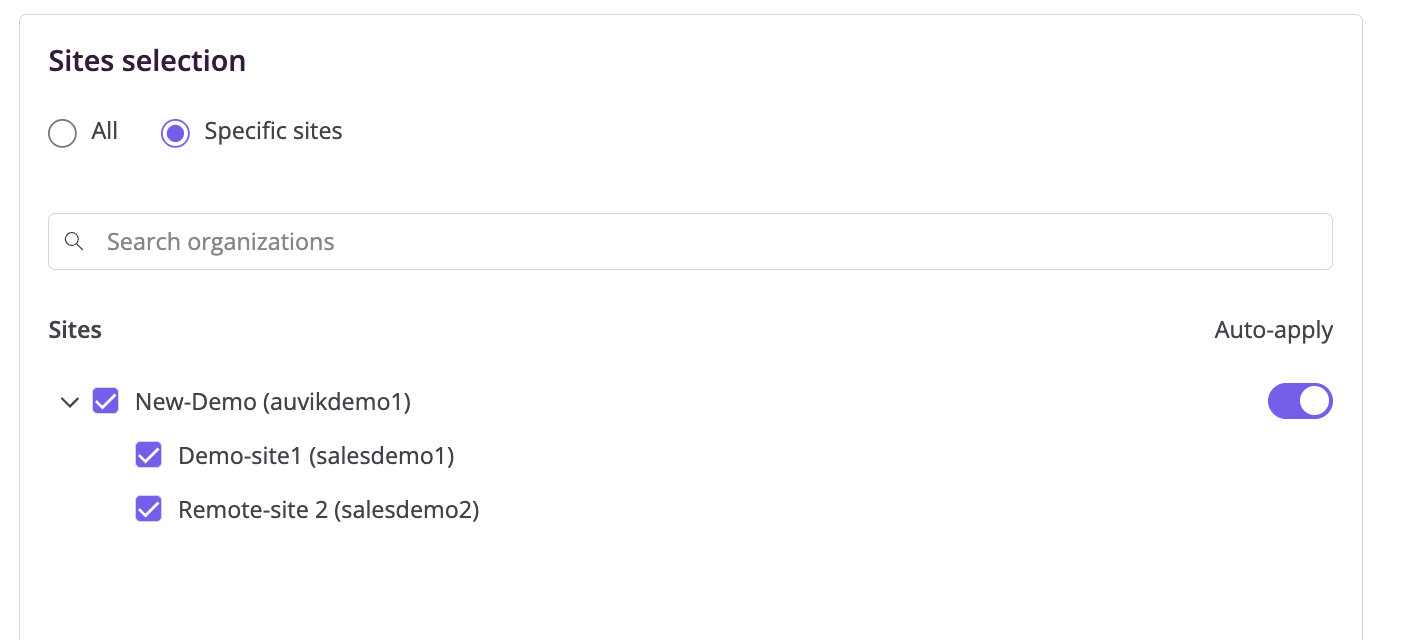Viewport: 1422px width, 640px height.
Task: Turn off the Auto-apply toggle for New-Demo
Action: tap(1300, 401)
